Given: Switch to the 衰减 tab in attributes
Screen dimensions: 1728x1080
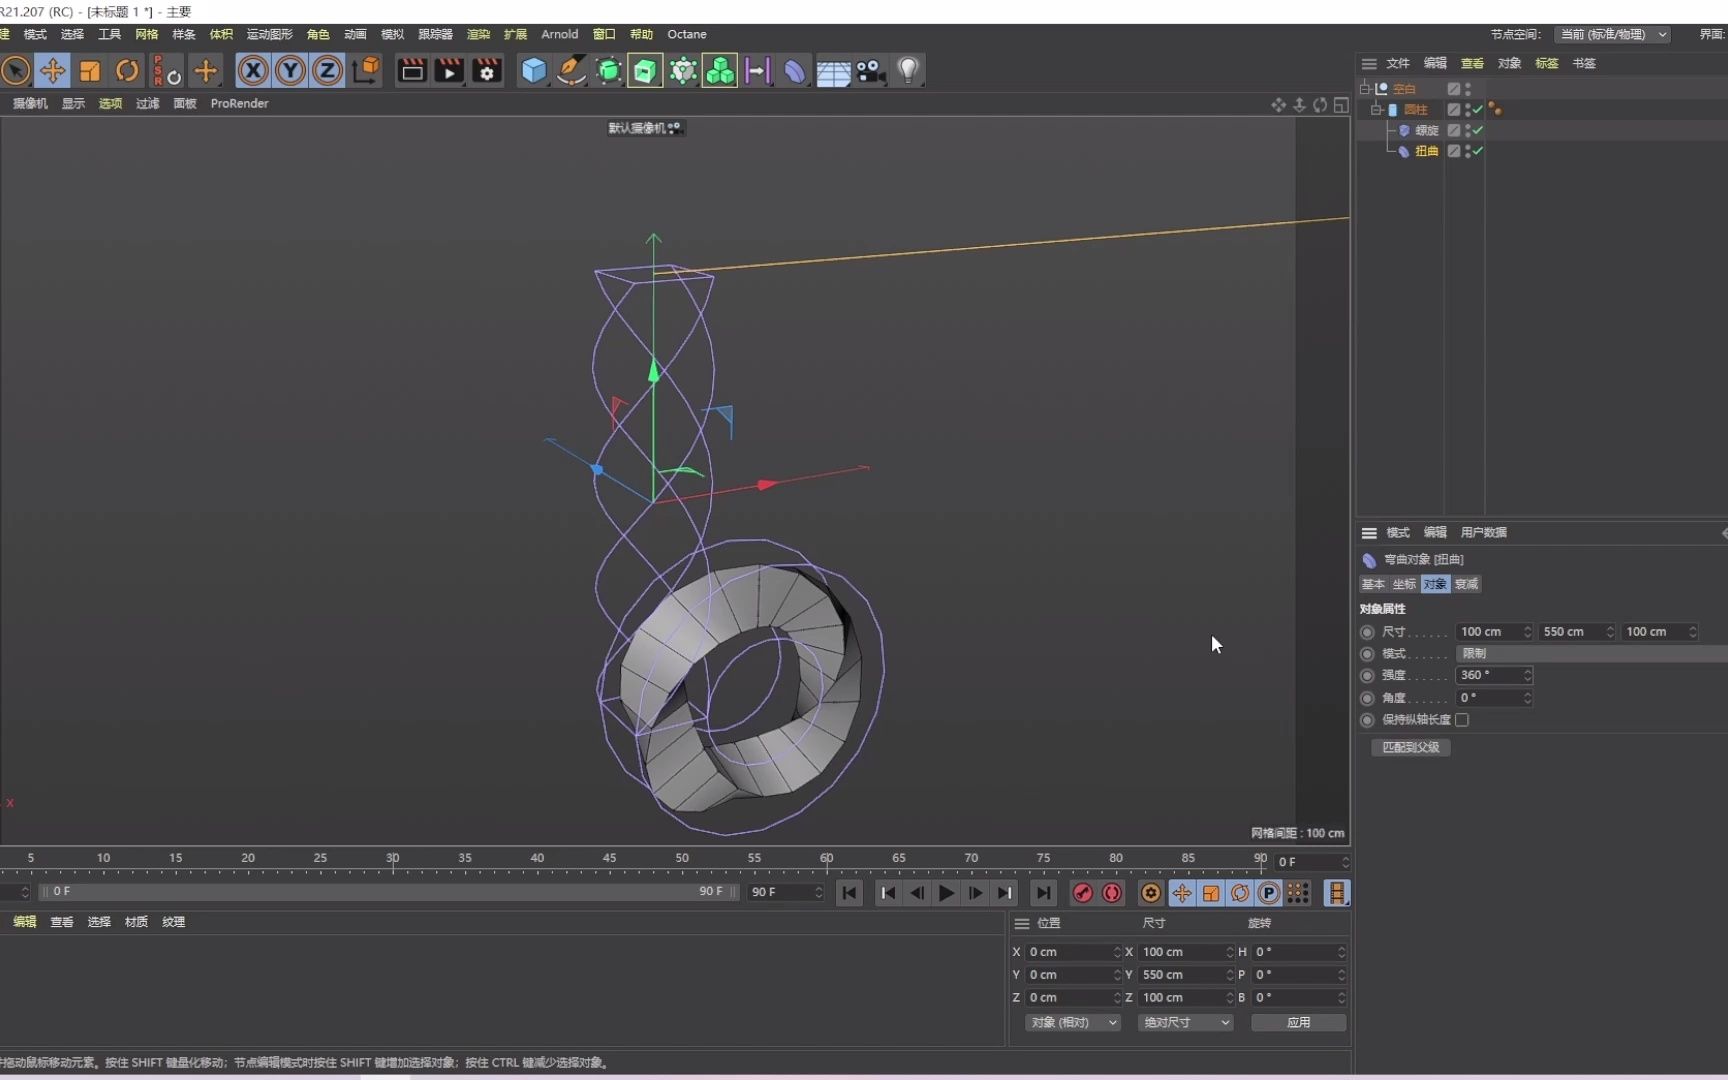Looking at the screenshot, I should tap(1465, 584).
